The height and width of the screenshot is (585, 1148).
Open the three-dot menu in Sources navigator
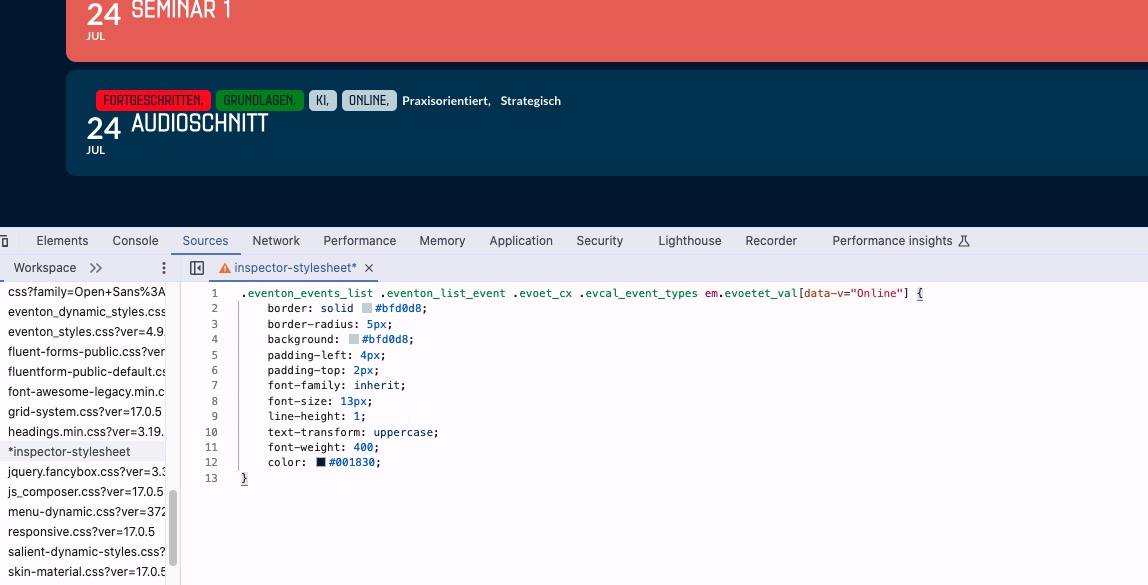[x=164, y=268]
